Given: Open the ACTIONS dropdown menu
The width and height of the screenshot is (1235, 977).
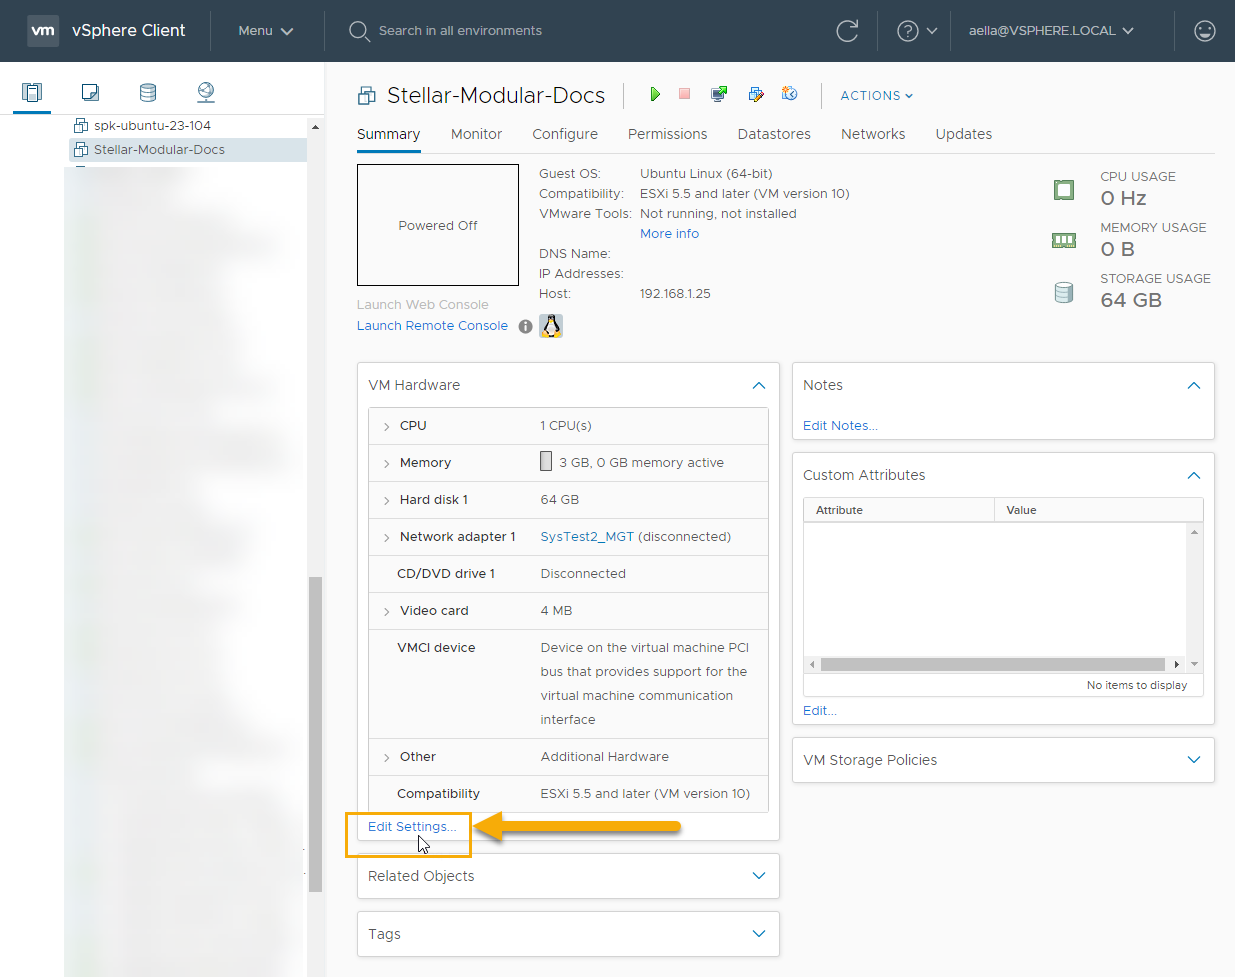Looking at the screenshot, I should (876, 96).
